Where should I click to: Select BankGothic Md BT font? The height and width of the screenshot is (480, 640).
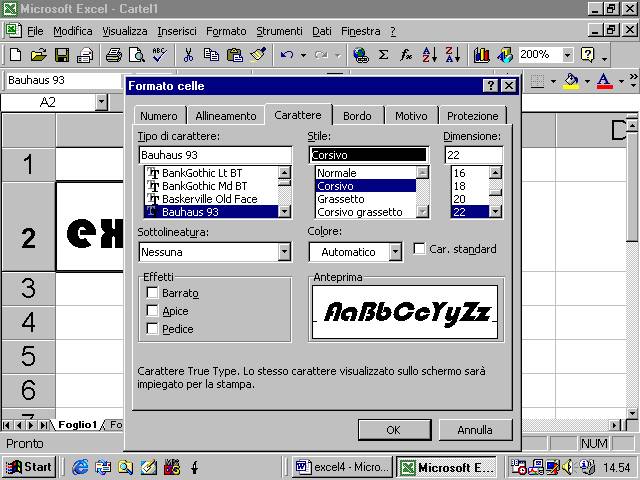click(x=211, y=186)
